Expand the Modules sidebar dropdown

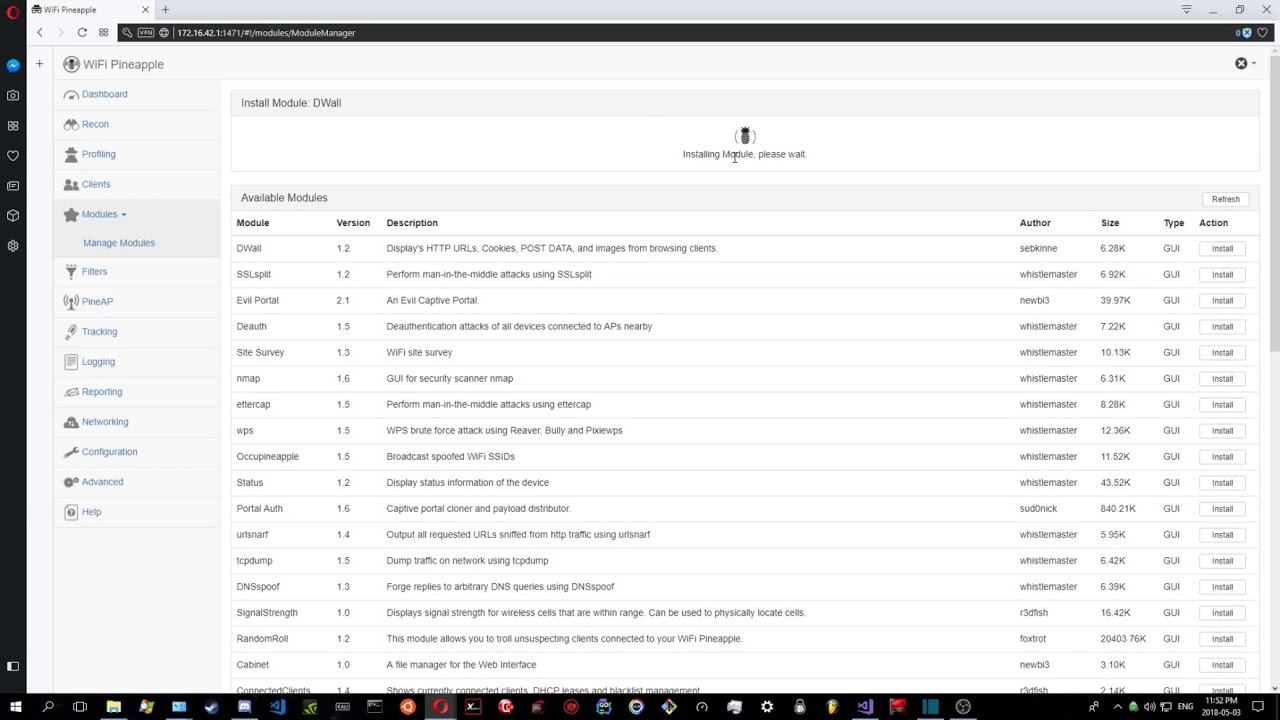pyautogui.click(x=103, y=214)
